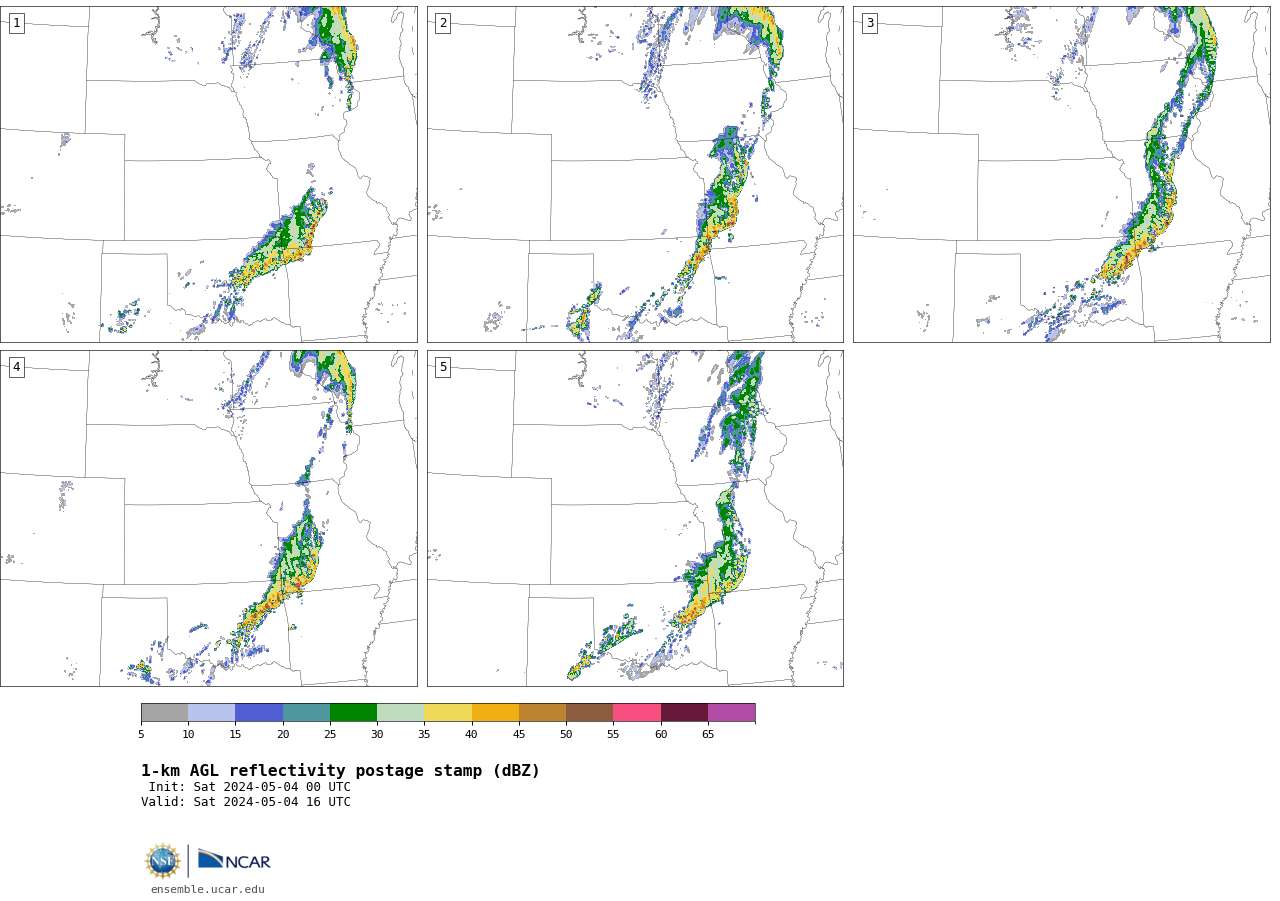Click the teal 20-25 dBZ swatch
The image size is (1280, 901).
(306, 712)
